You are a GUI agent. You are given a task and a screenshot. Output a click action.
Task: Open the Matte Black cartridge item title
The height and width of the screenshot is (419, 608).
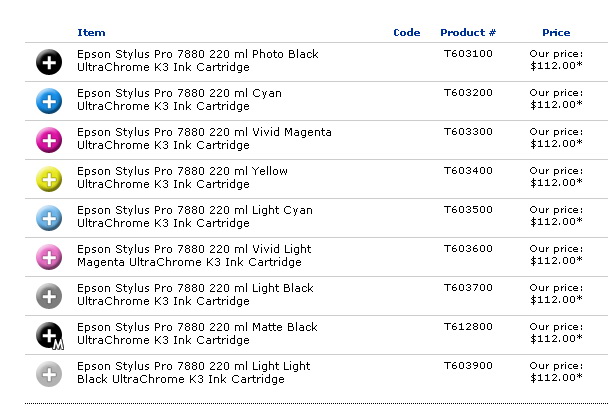coord(197,333)
